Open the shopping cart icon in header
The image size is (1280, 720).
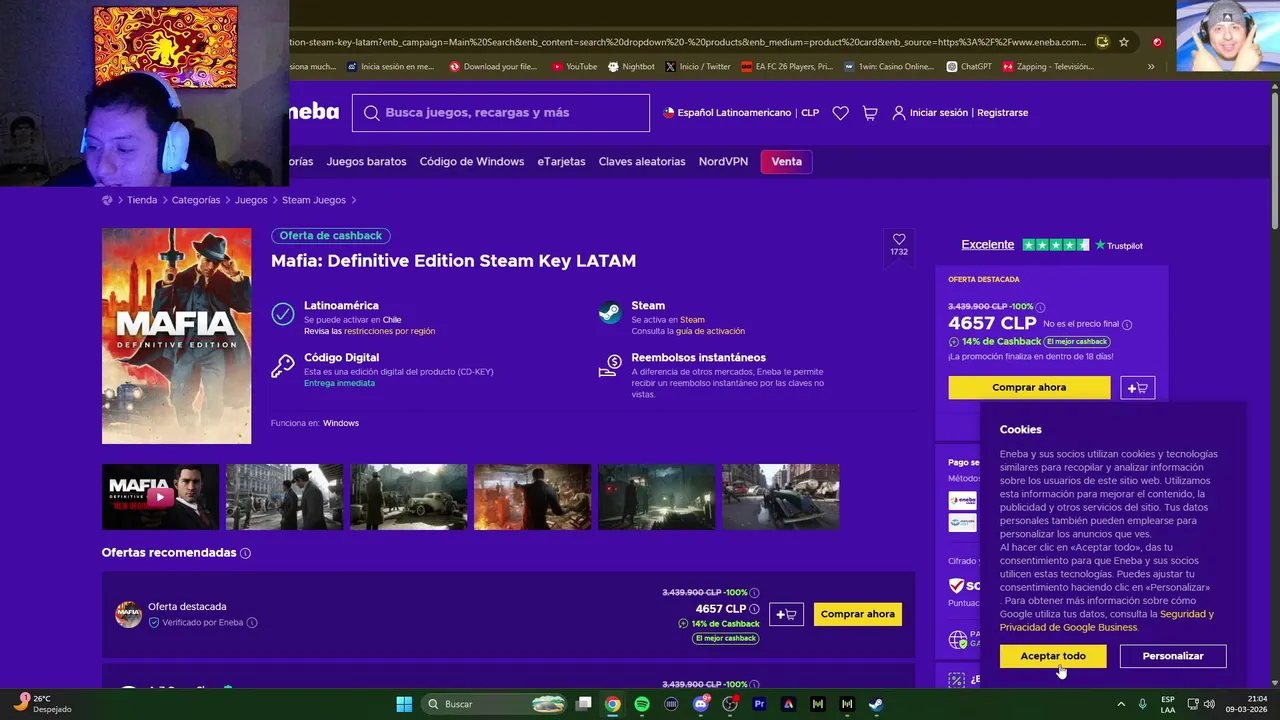coord(870,113)
